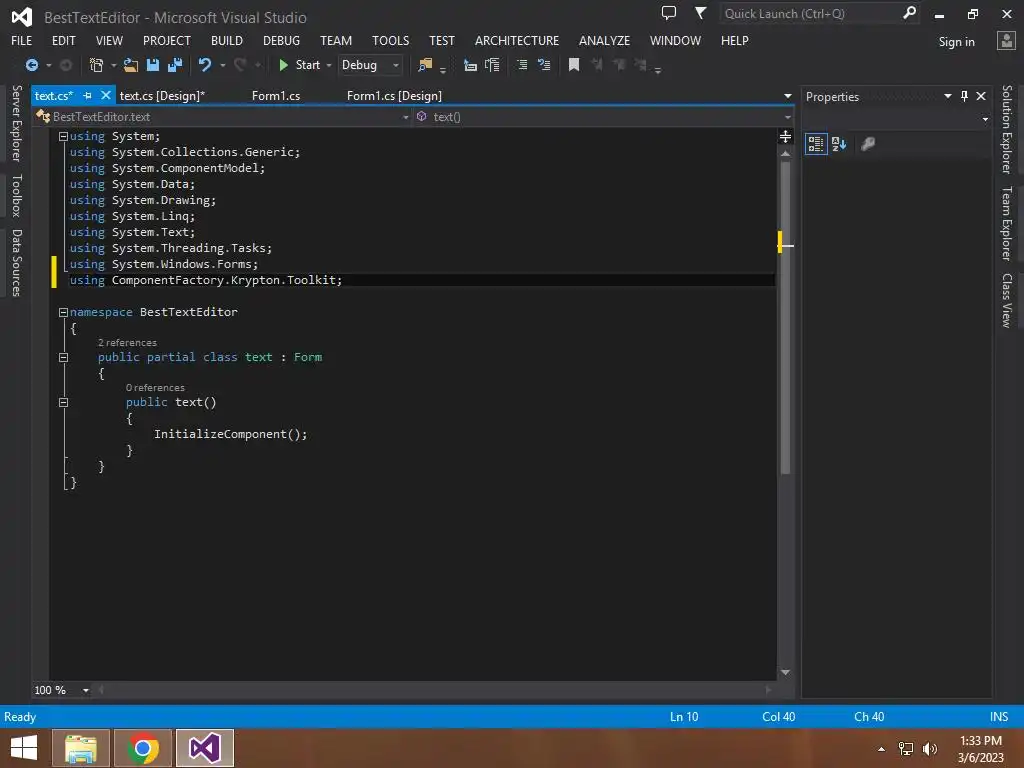Open the FILE menu
Image resolution: width=1024 pixels, height=768 pixels.
point(22,40)
